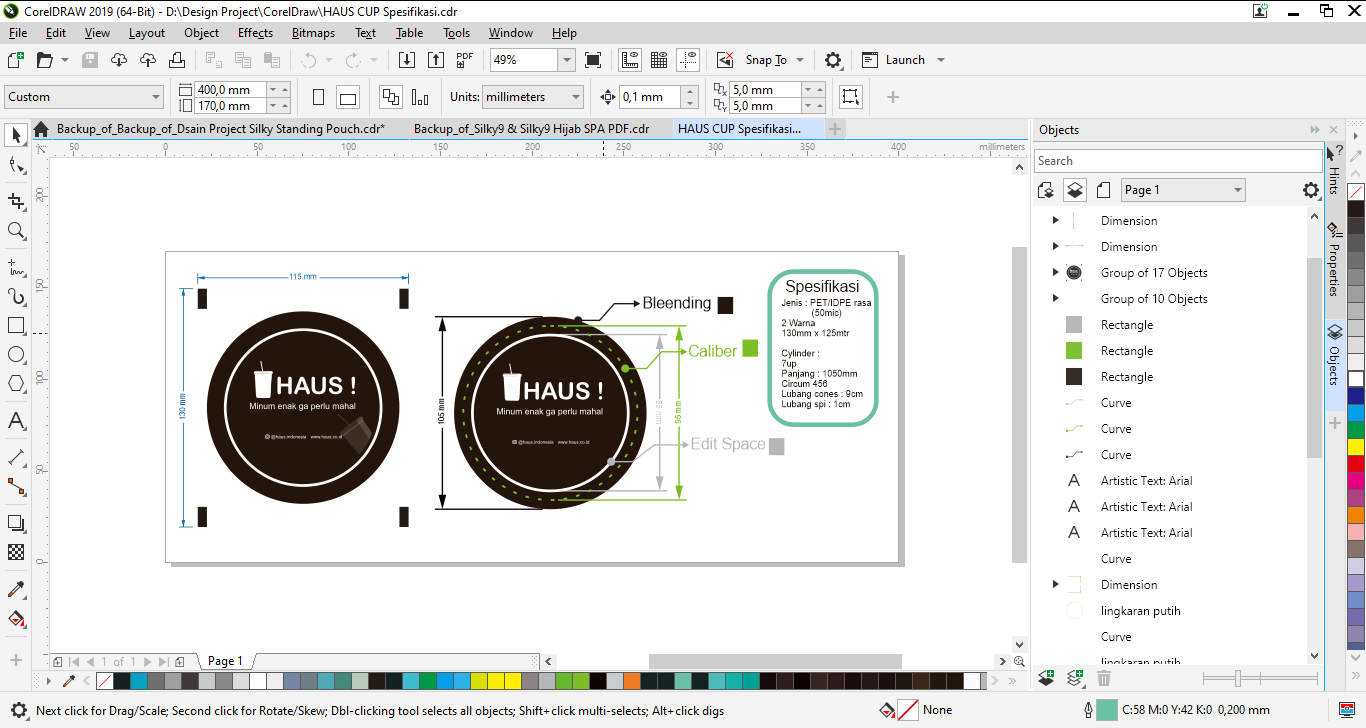Screen dimensions: 1366x728
Task: Click Publish to PDF icon
Action: point(465,60)
